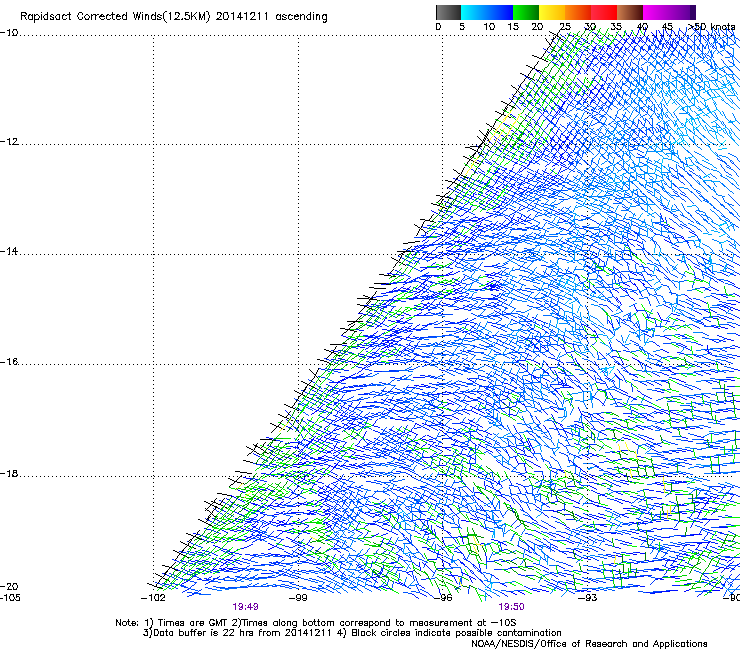Select the red 30–35 knots legend segment
Viewport: 740px width, 650px height.
(604, 12)
